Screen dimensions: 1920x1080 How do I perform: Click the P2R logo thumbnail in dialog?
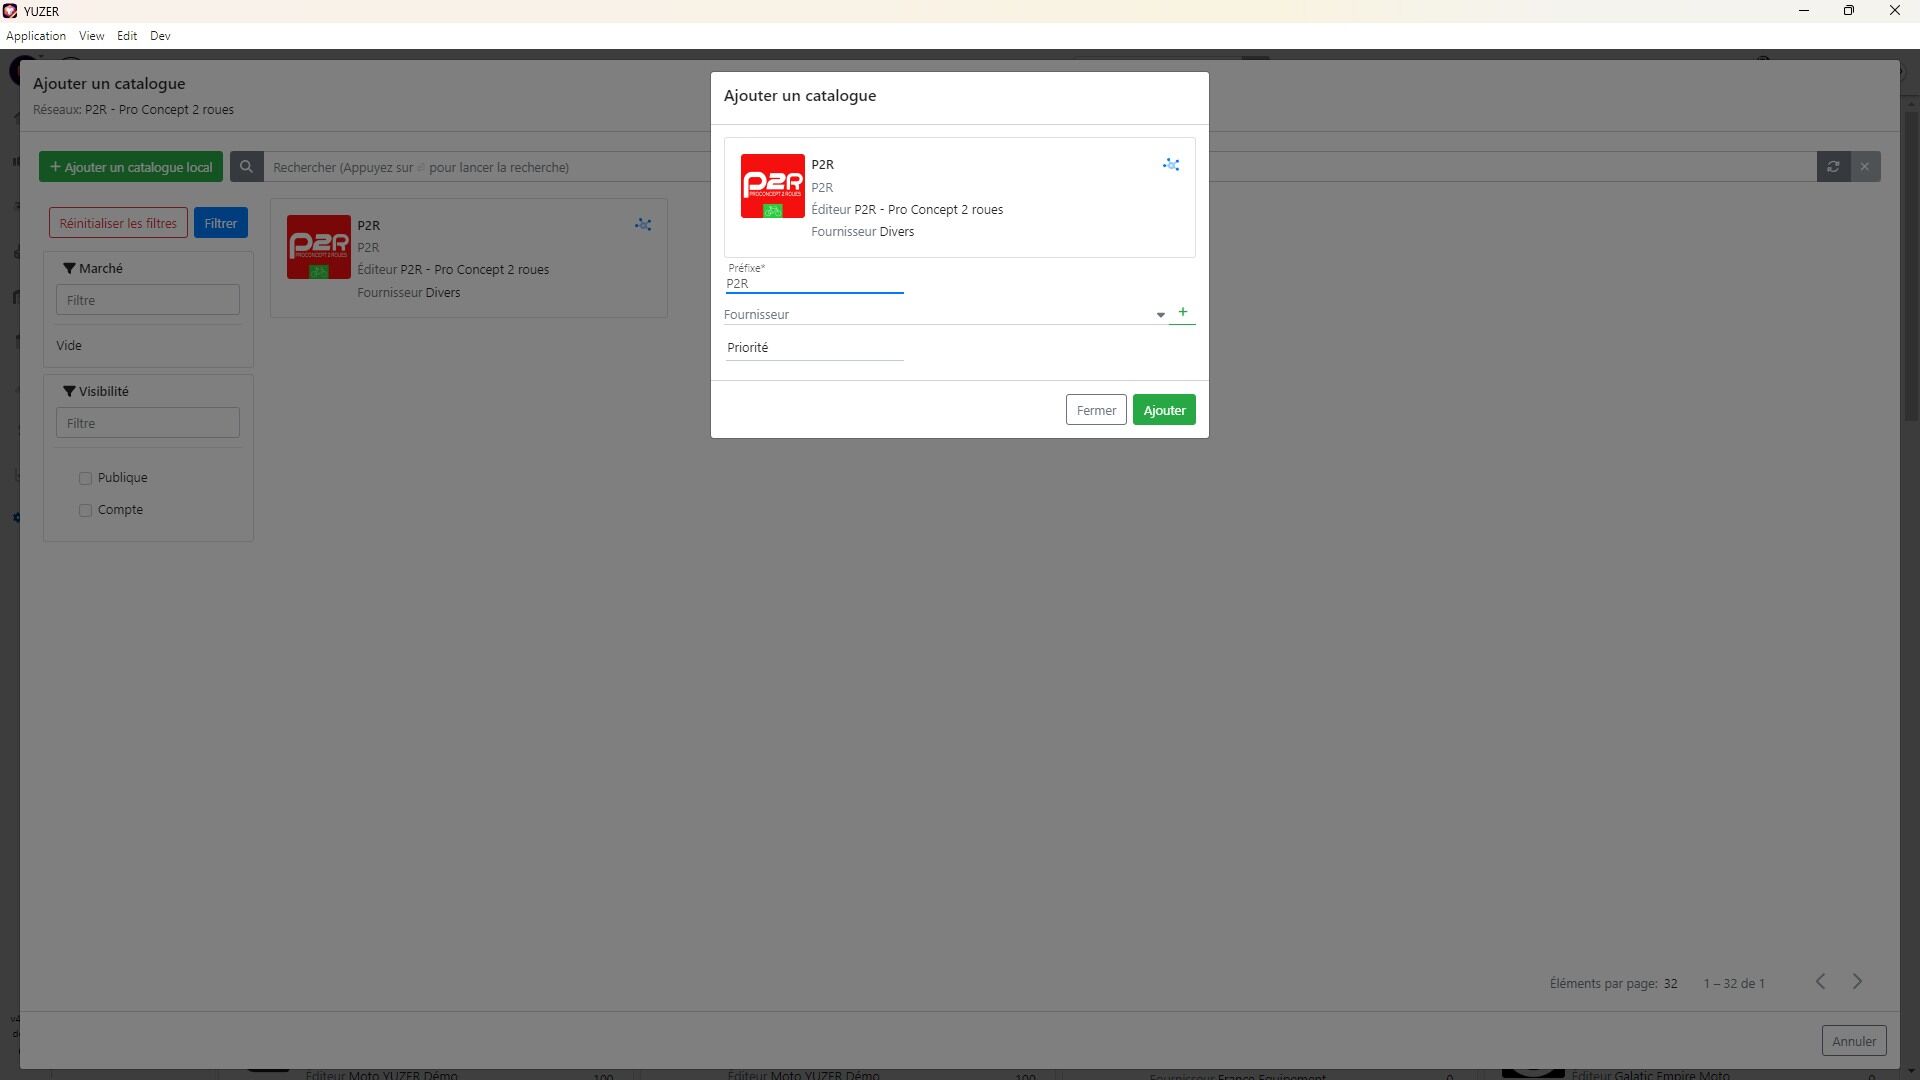(x=772, y=186)
